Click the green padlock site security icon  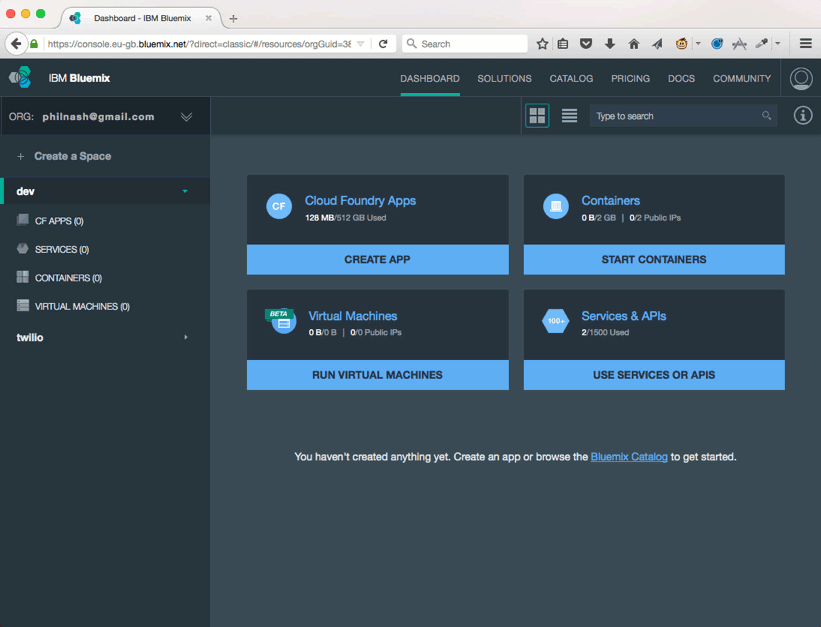tap(34, 43)
